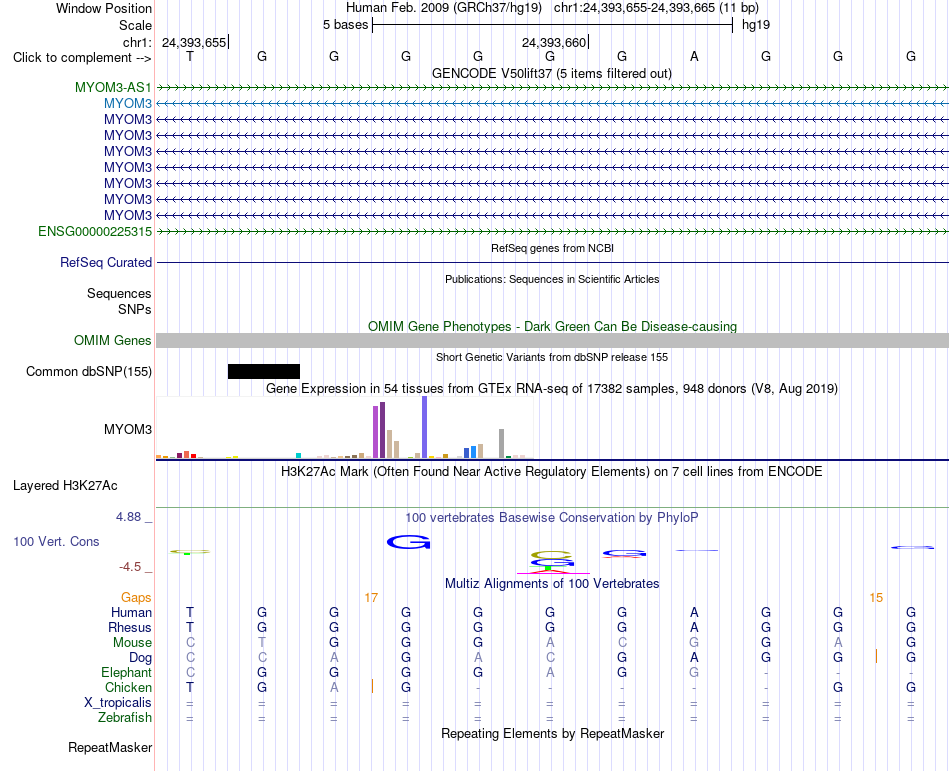Select the MYOM3-AS1 track label
Viewport: 950px width, 771px height.
[113, 87]
